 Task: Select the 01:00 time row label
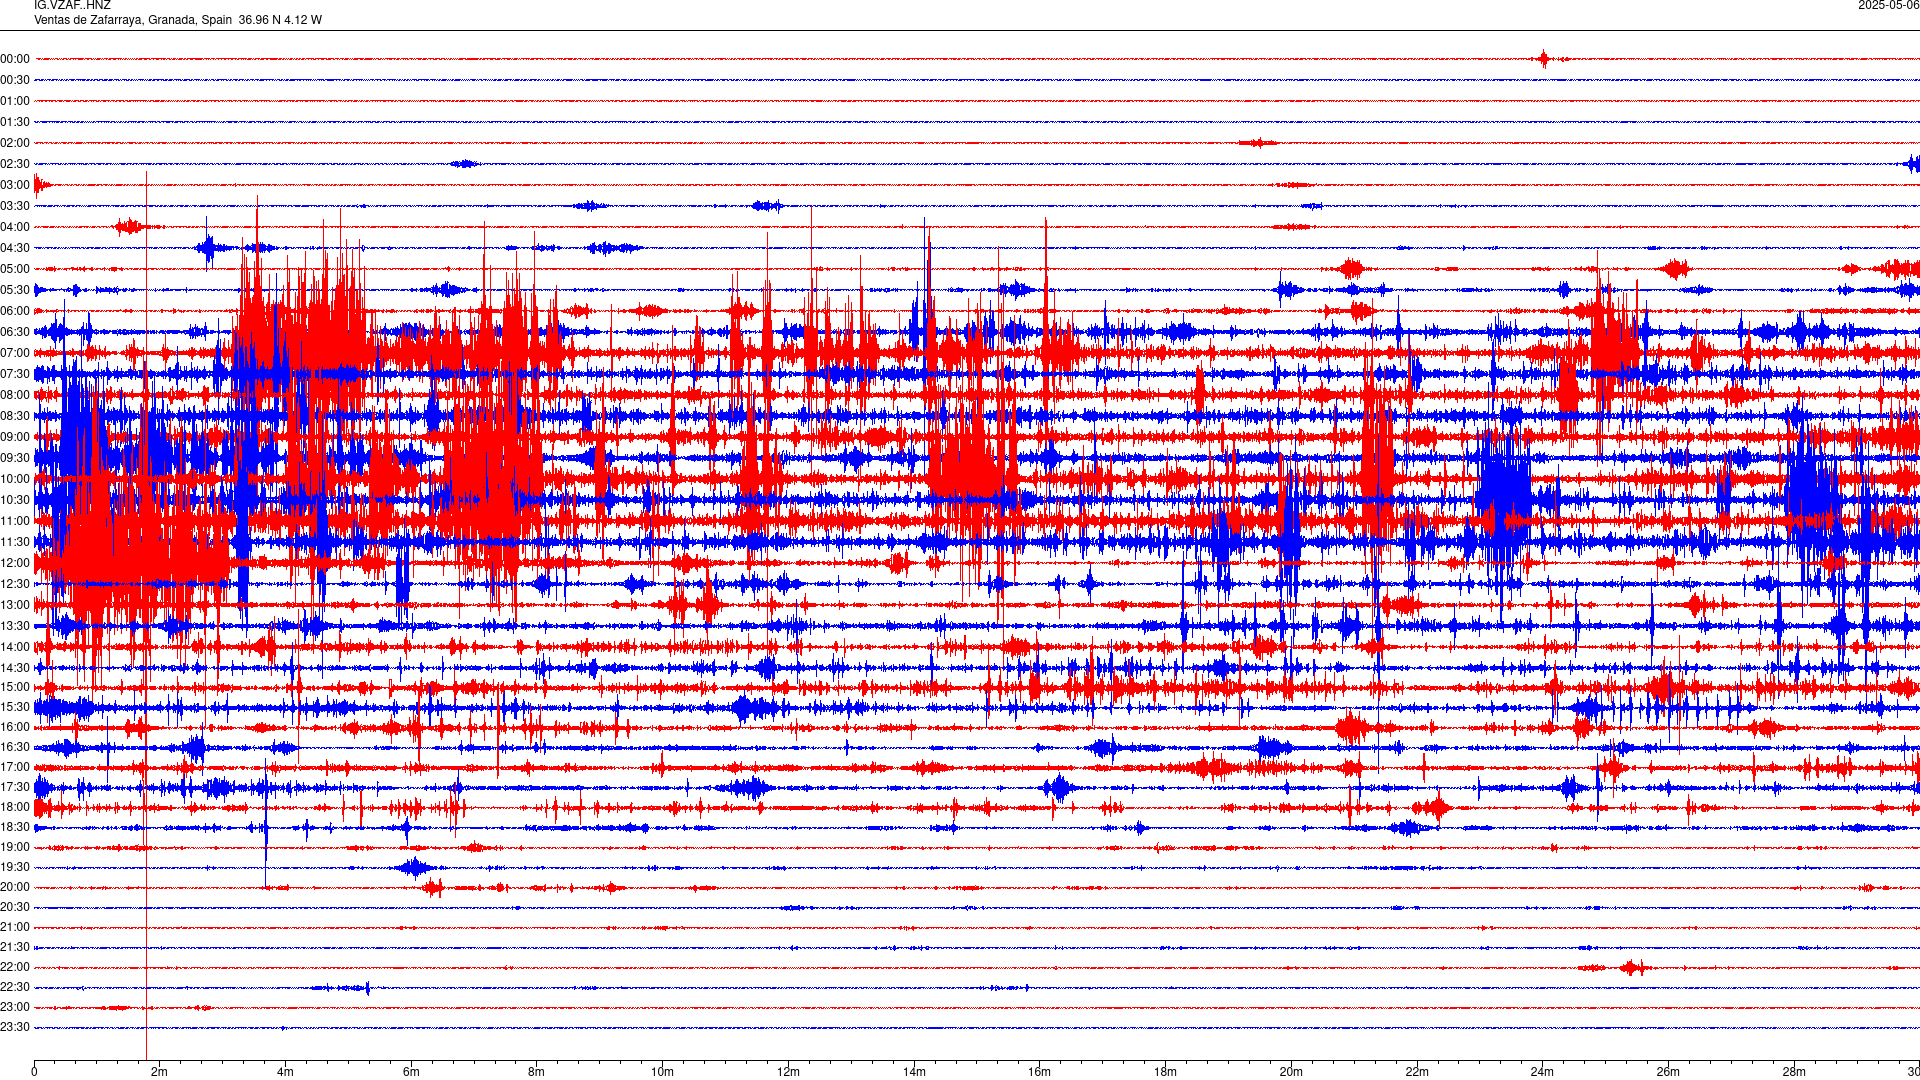[x=15, y=101]
